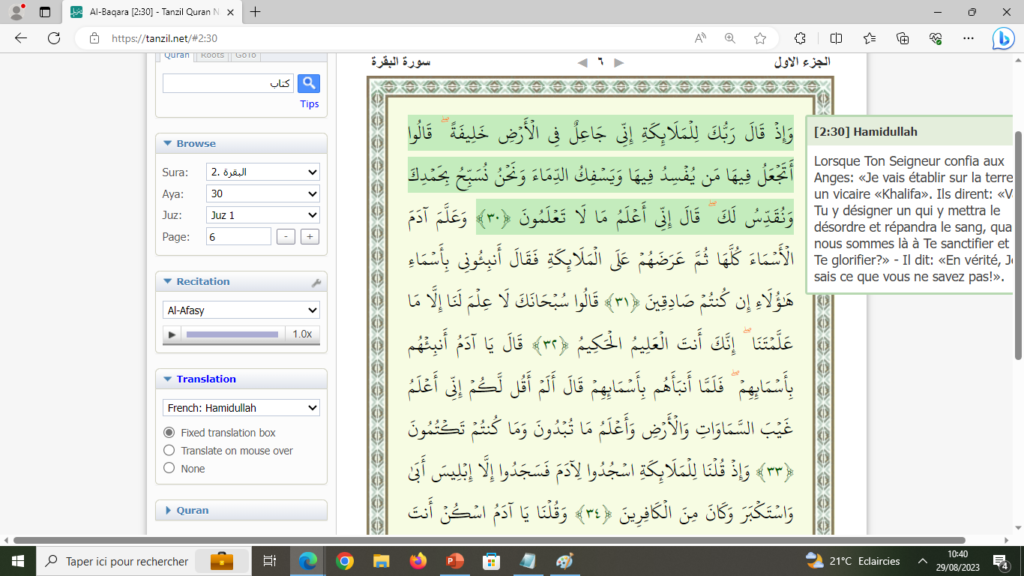This screenshot has height=576, width=1024.
Task: Change the 1.0x playback speed
Action: [x=302, y=334]
